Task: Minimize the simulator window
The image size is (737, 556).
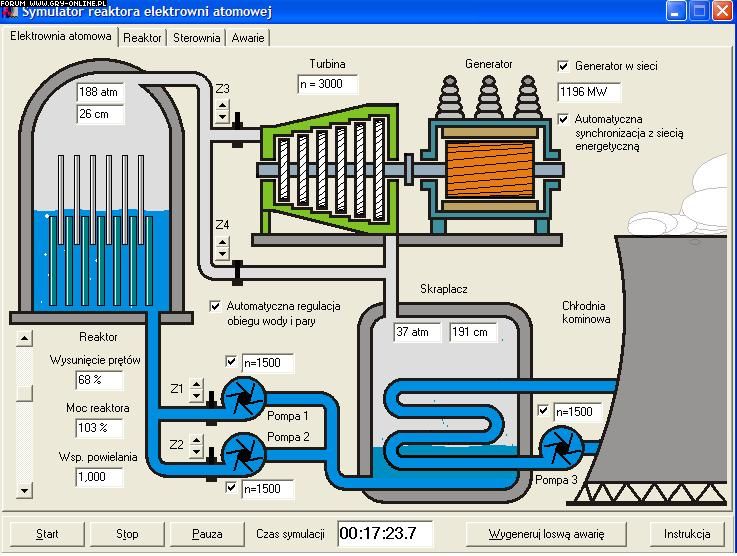Action: coord(675,11)
